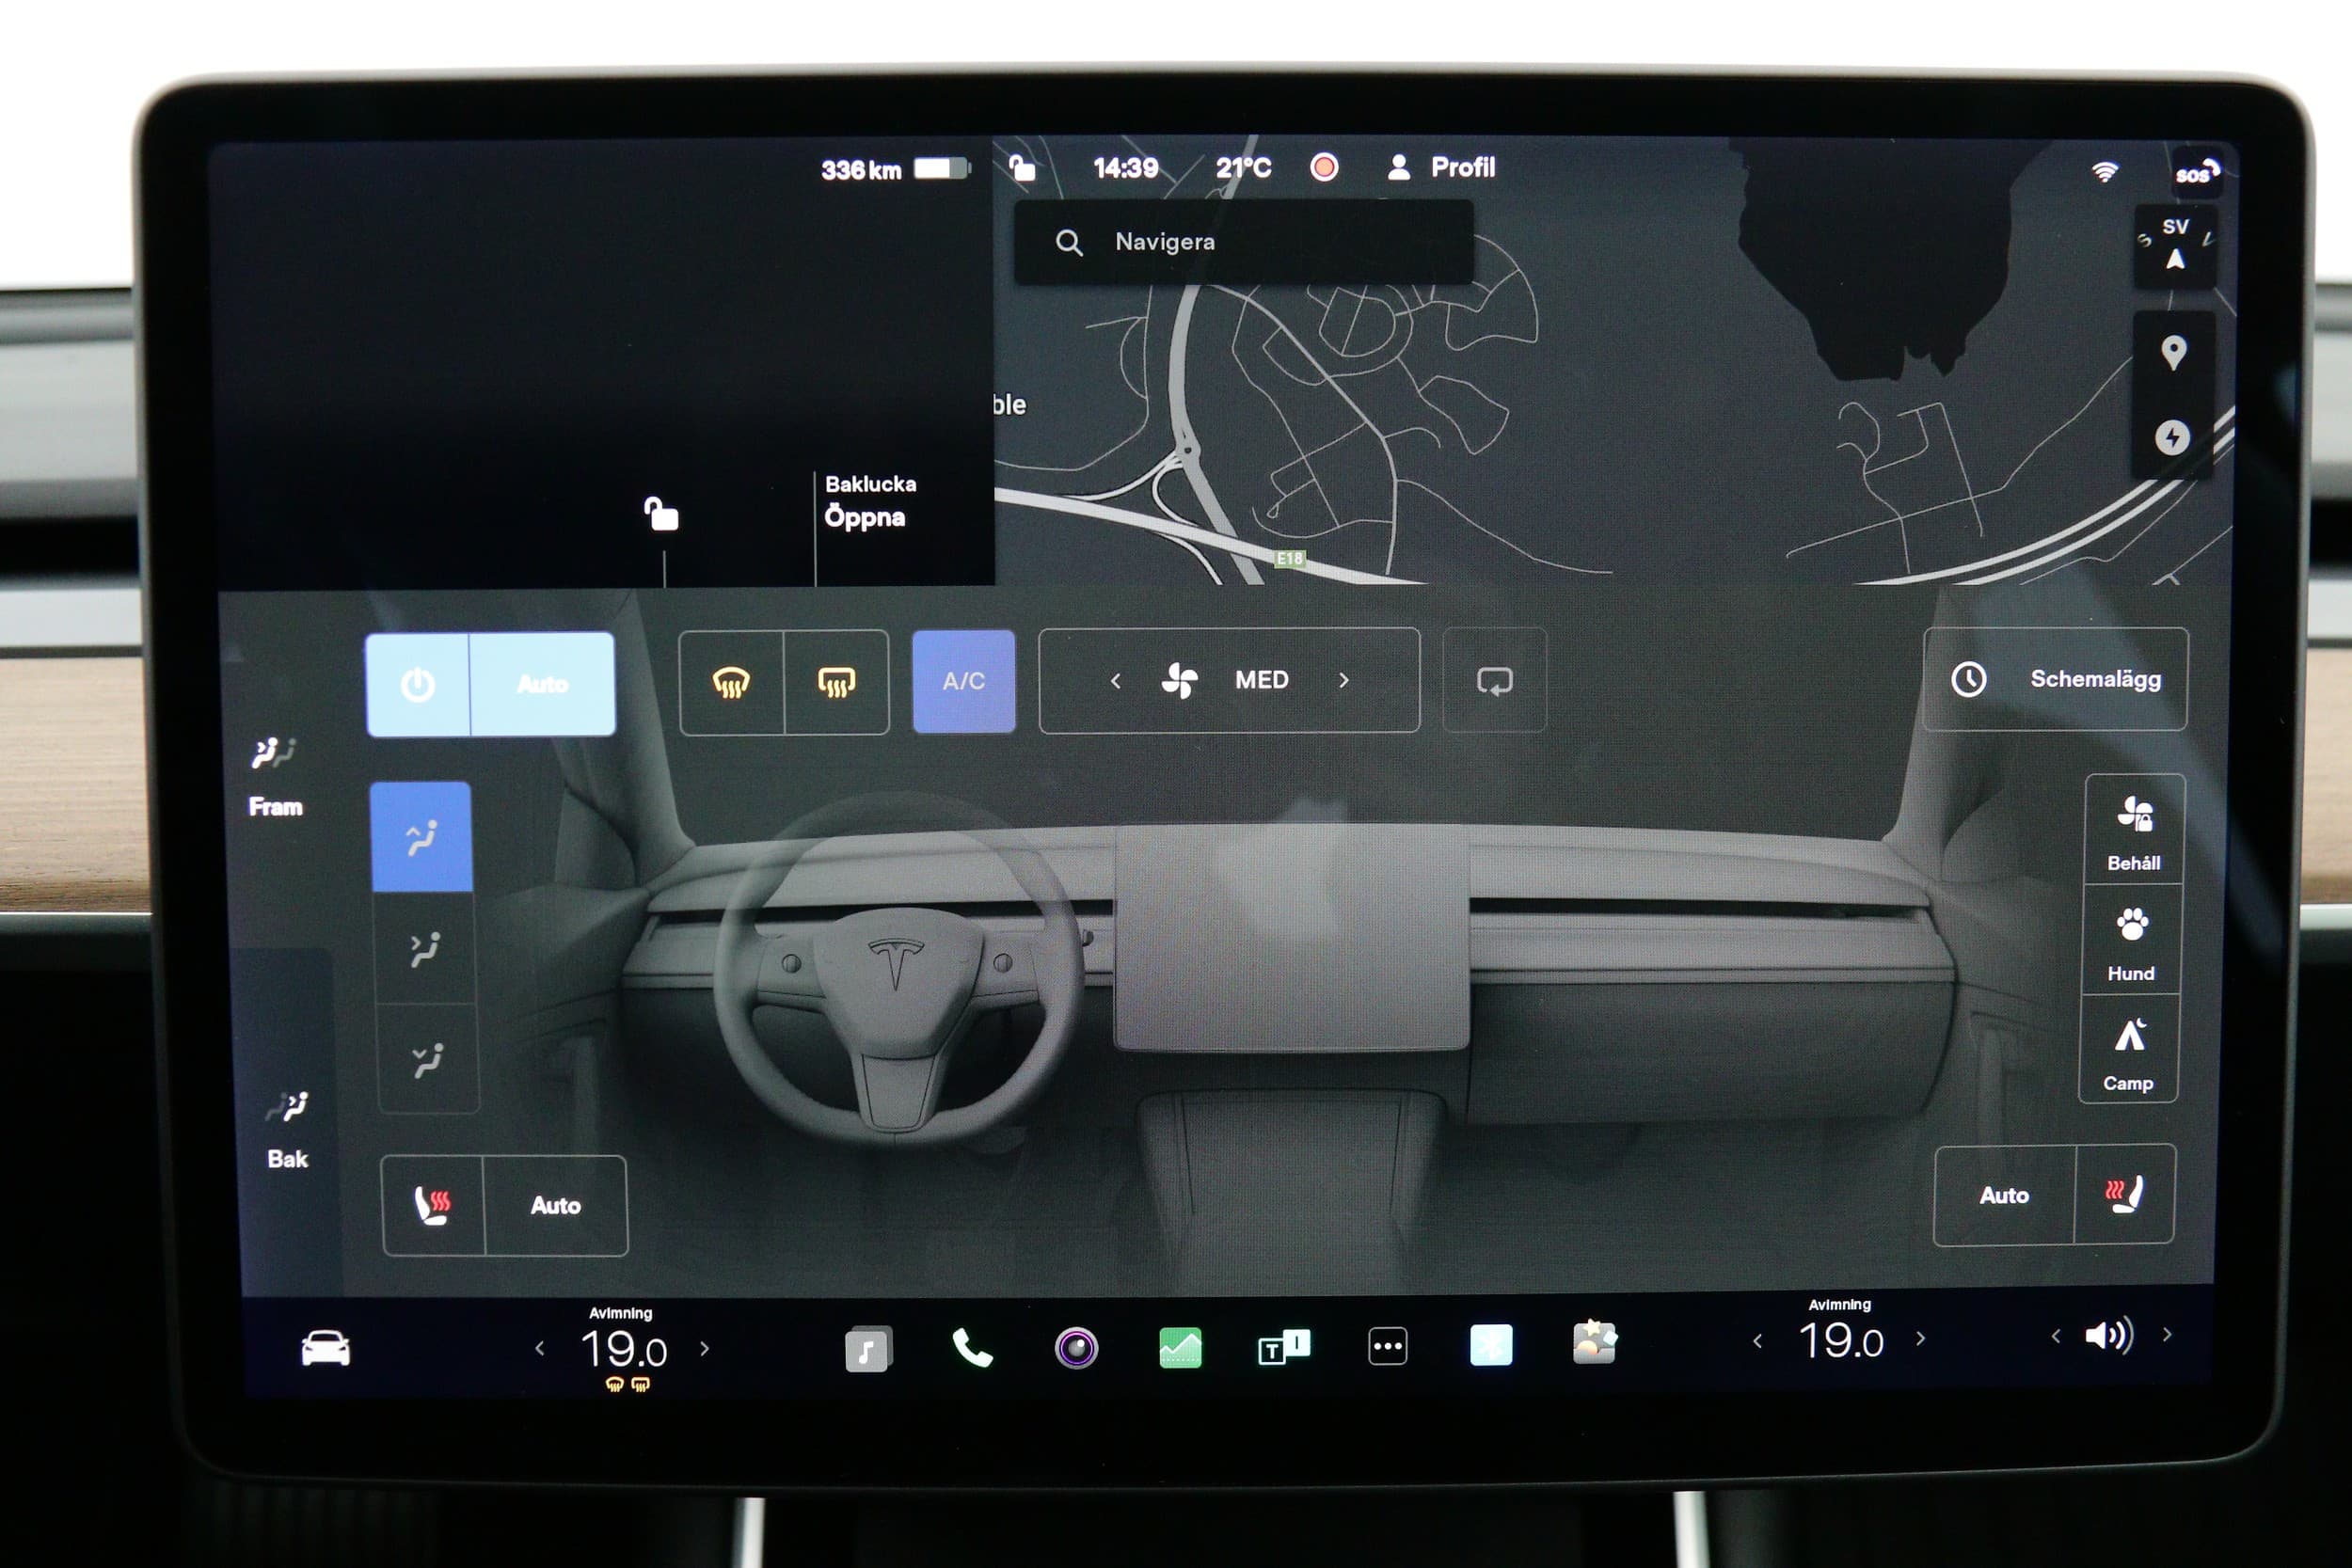Screen dimensions: 2352x1568
Task: Open the phone app in the dock
Action: coord(971,1349)
